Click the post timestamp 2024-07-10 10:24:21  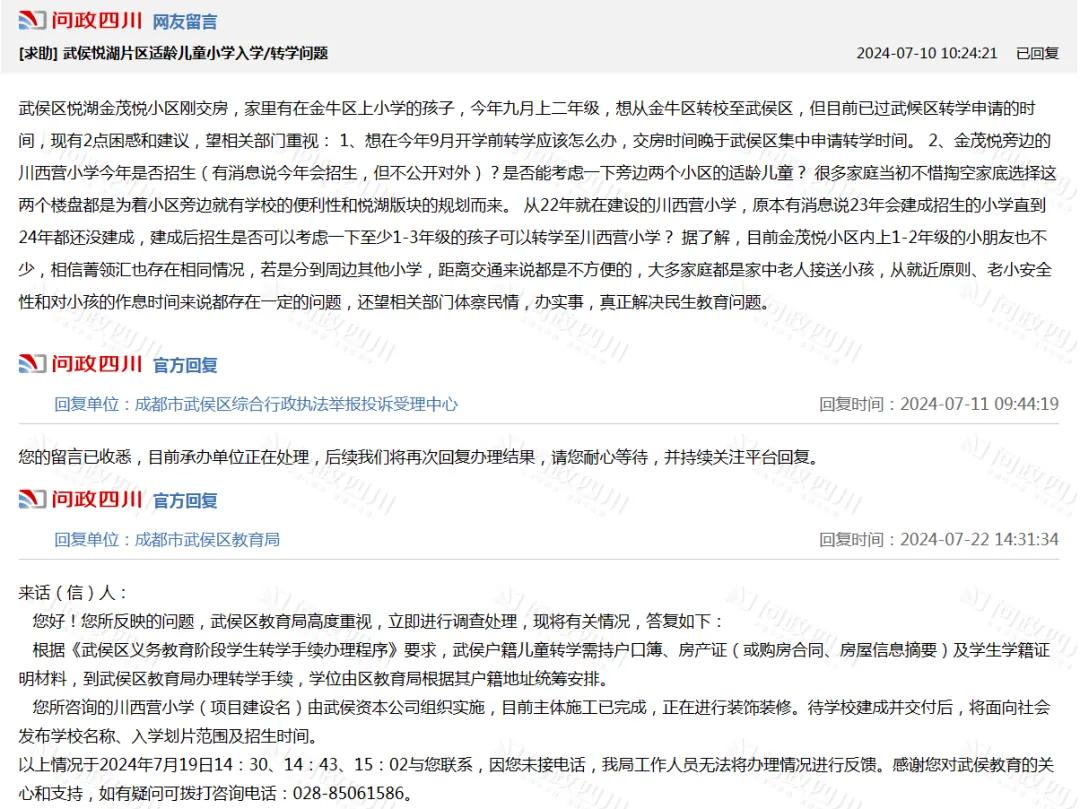926,53
